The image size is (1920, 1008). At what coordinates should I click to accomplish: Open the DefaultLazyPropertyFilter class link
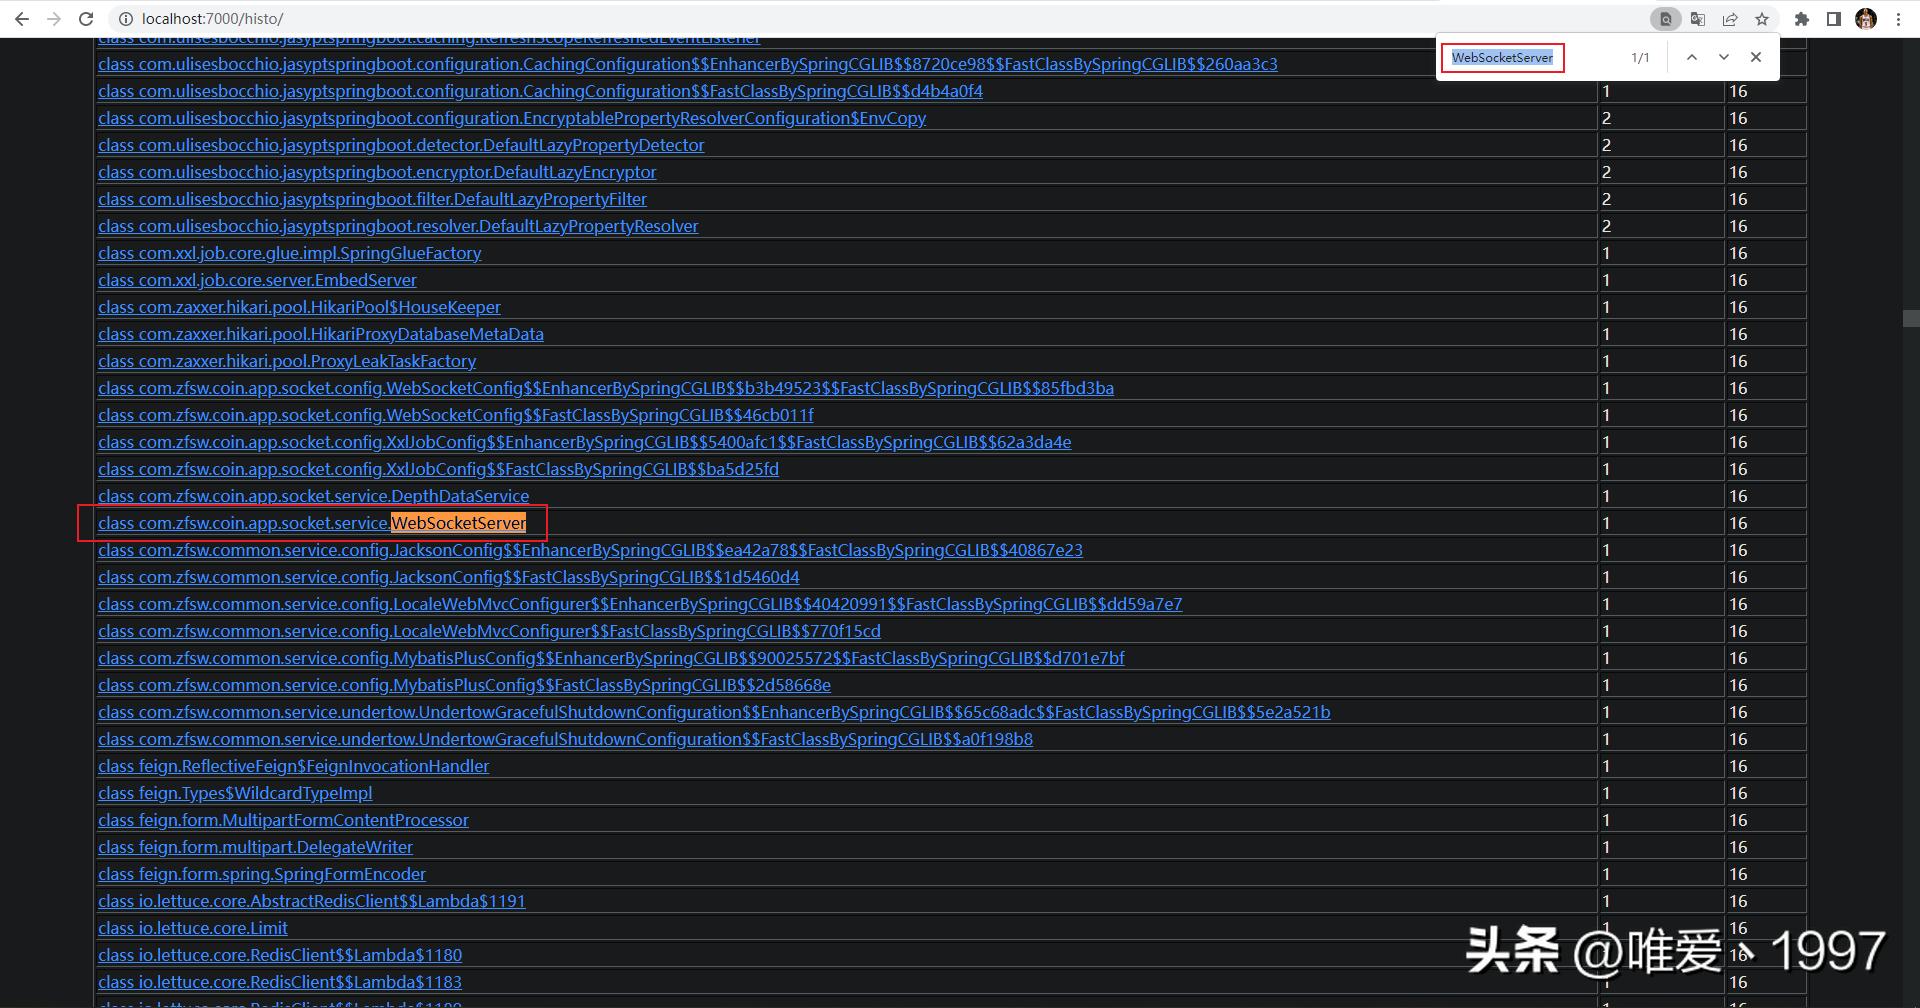[372, 199]
